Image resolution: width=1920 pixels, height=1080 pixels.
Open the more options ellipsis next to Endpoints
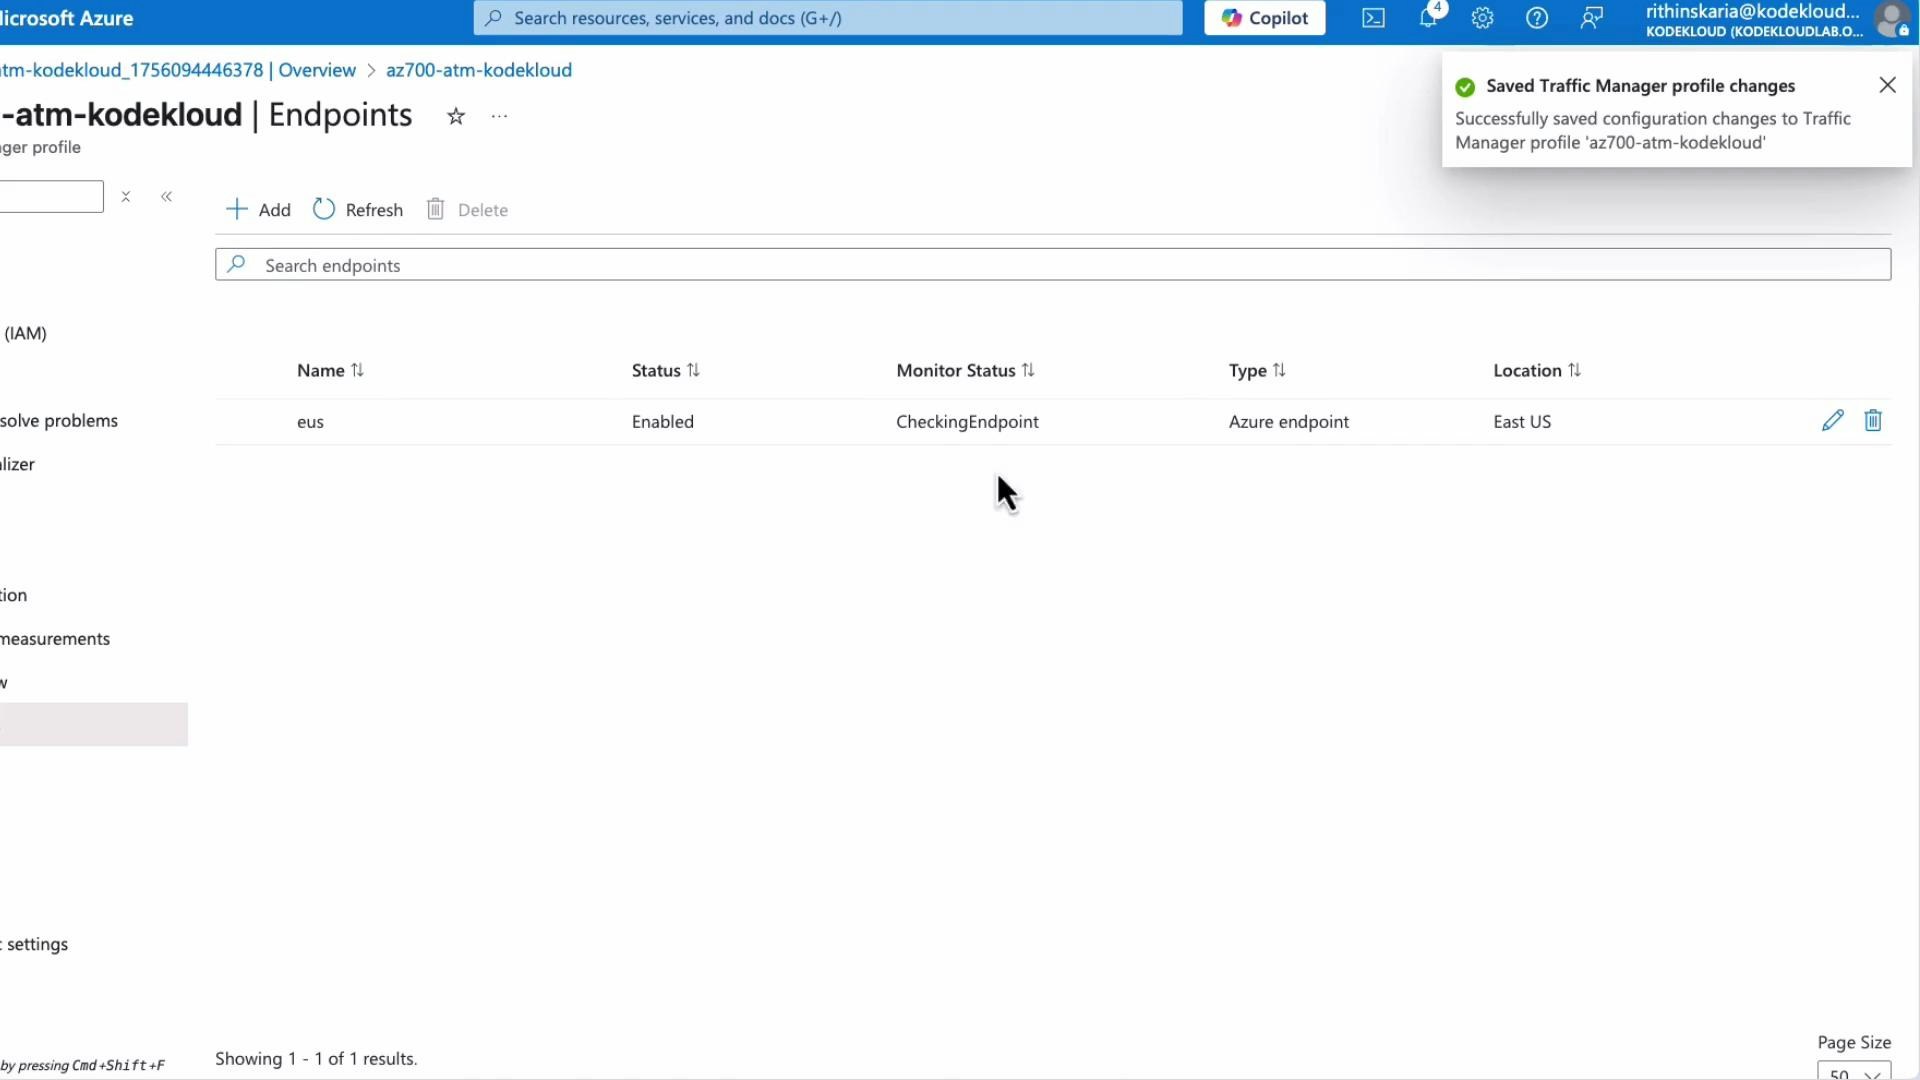click(499, 116)
